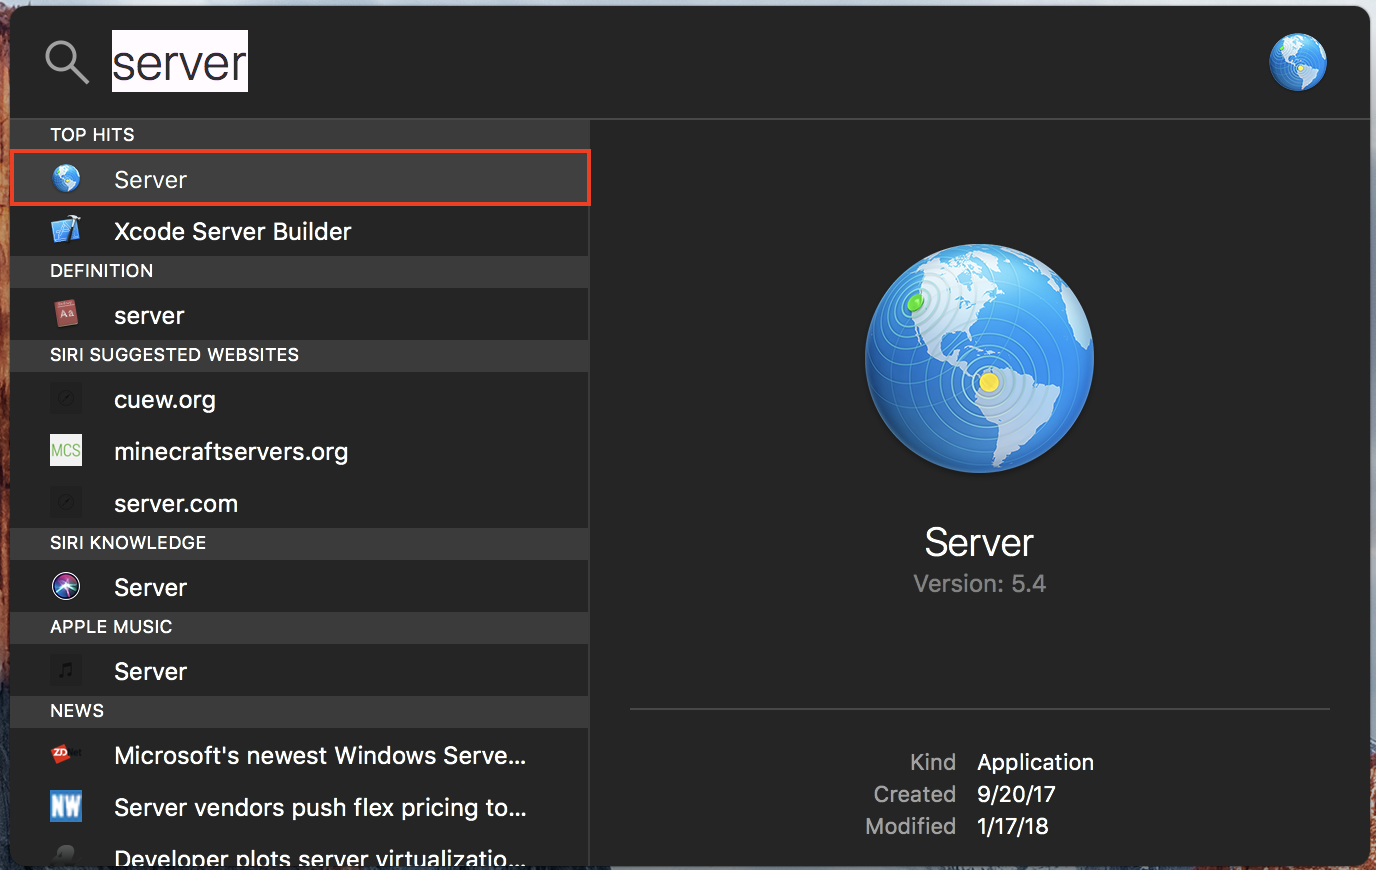Click the Server globe icon in search bar
The height and width of the screenshot is (870, 1376).
point(1297,62)
